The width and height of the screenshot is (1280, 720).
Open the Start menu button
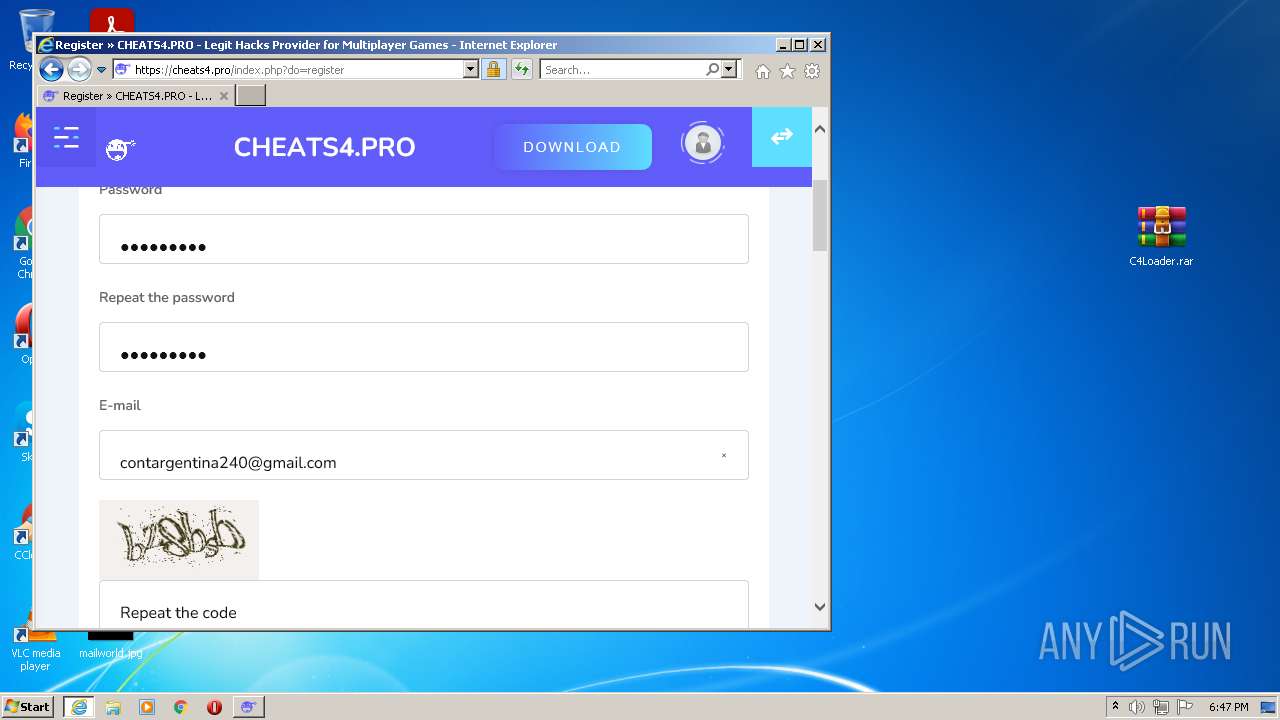[x=28, y=707]
